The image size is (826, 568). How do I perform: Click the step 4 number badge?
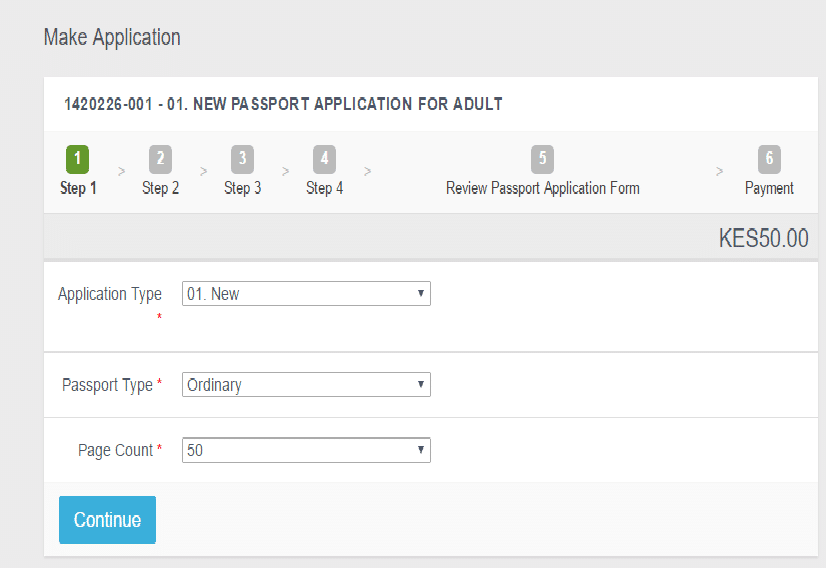pyautogui.click(x=324, y=159)
